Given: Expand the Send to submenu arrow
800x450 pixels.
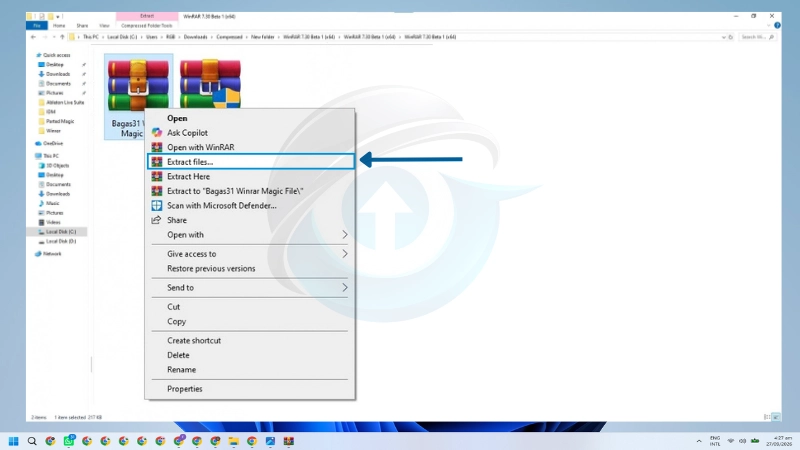Looking at the screenshot, I should pos(345,288).
